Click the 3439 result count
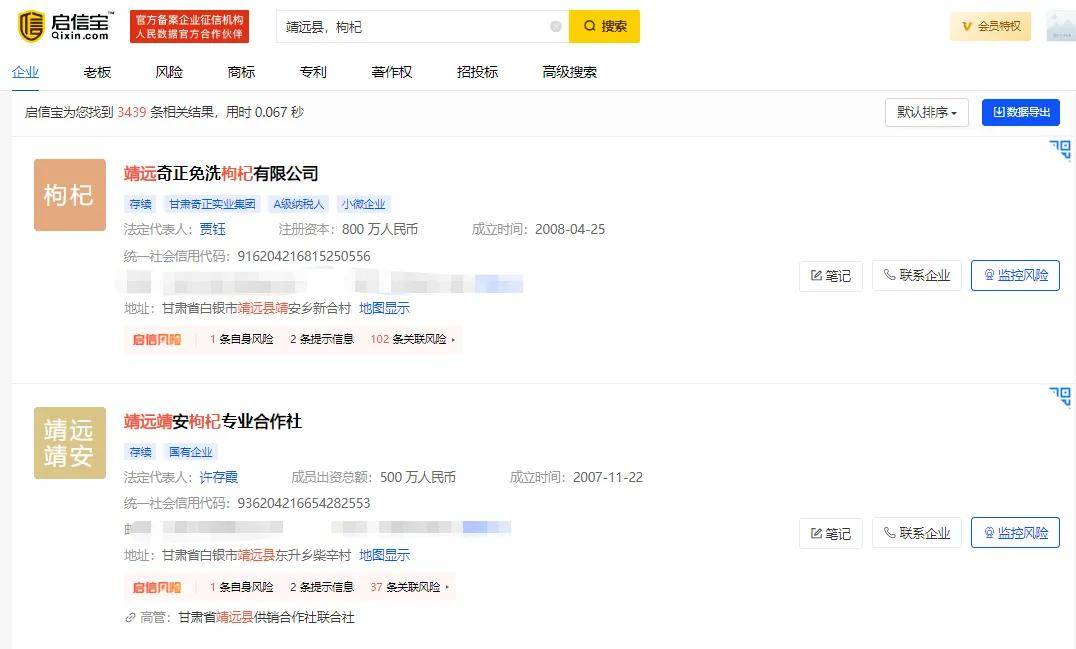 click(x=132, y=112)
